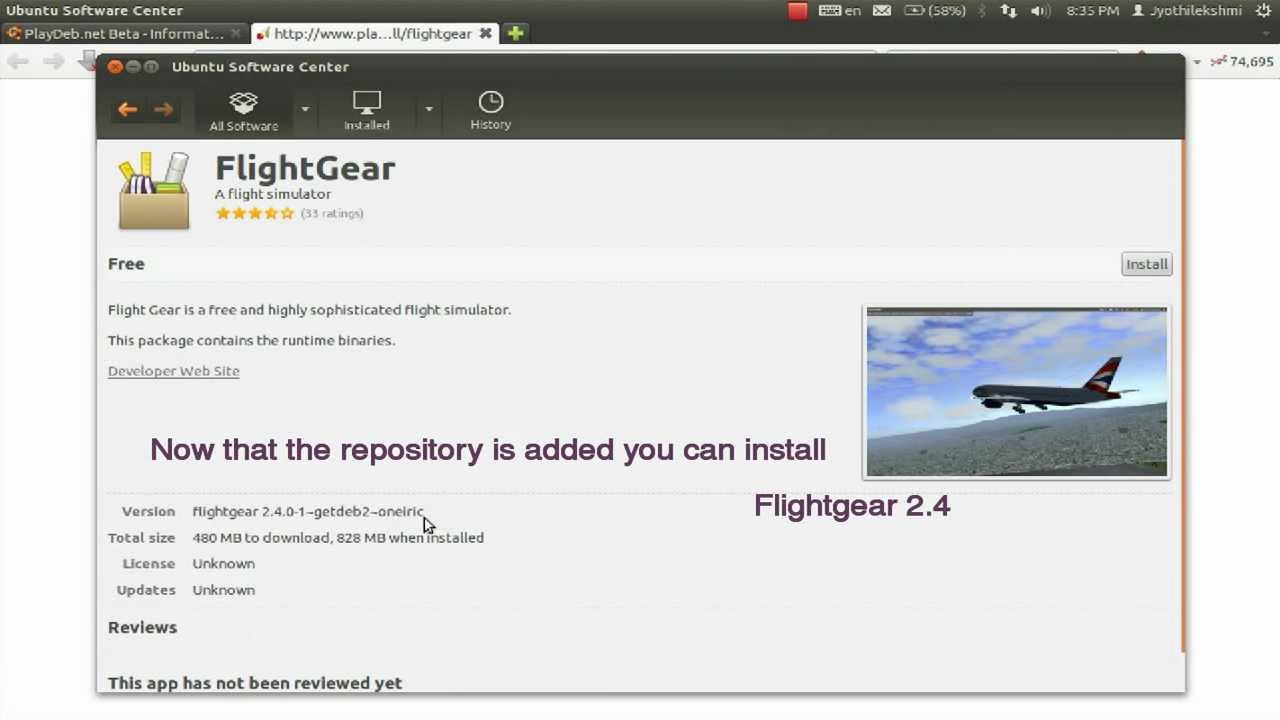1280x720 pixels.
Task: Open the sound volume indicator
Action: (x=1040, y=11)
